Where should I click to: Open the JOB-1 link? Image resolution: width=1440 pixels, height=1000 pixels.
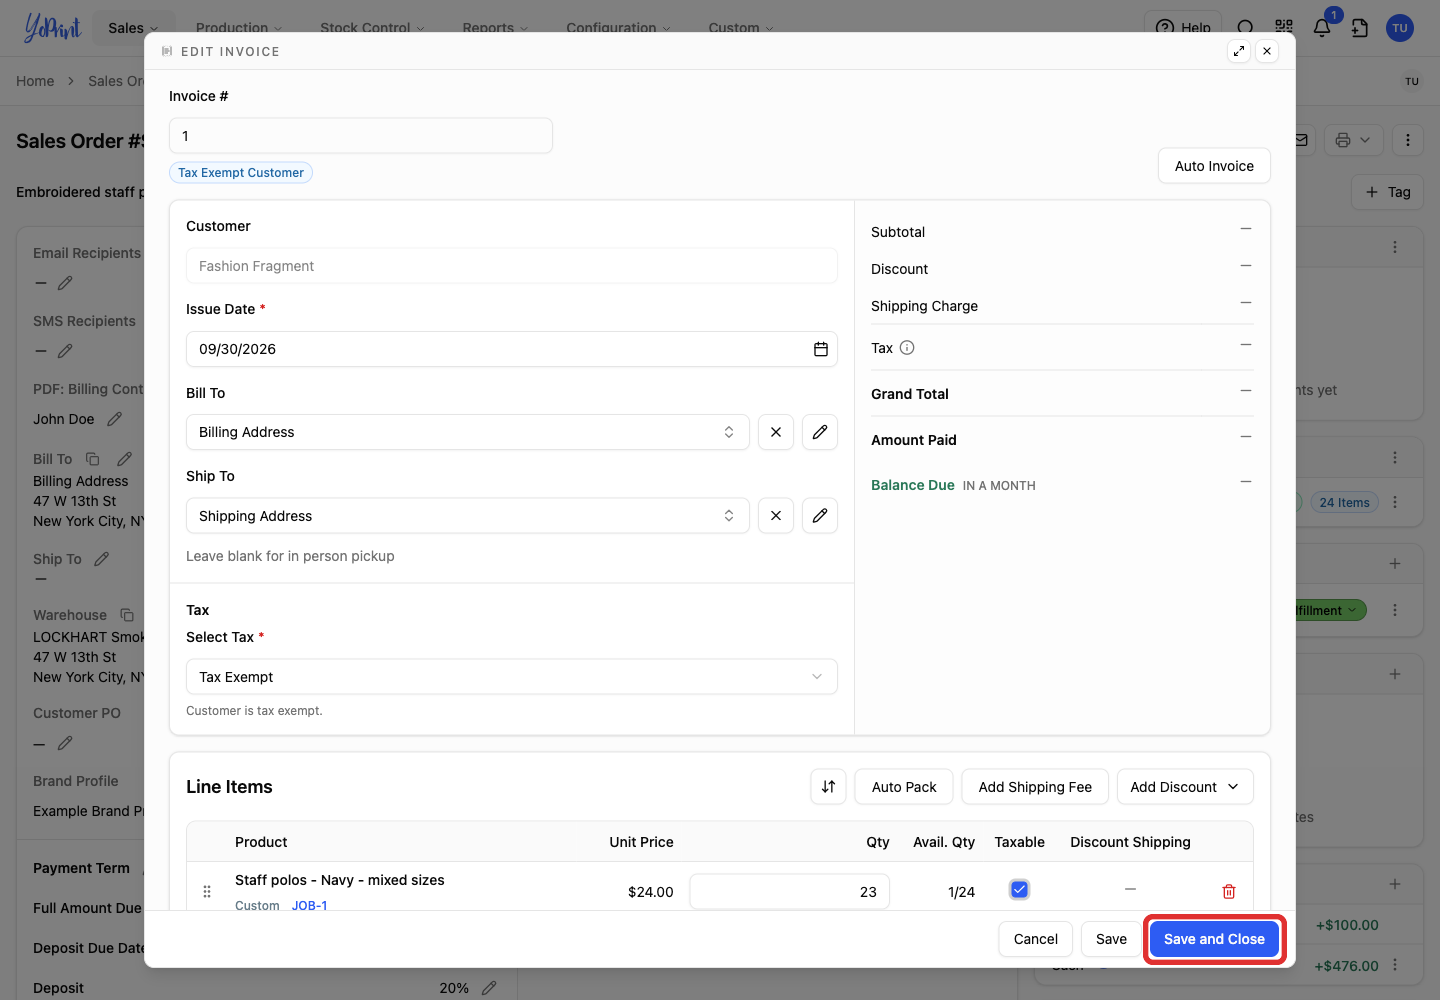point(310,905)
